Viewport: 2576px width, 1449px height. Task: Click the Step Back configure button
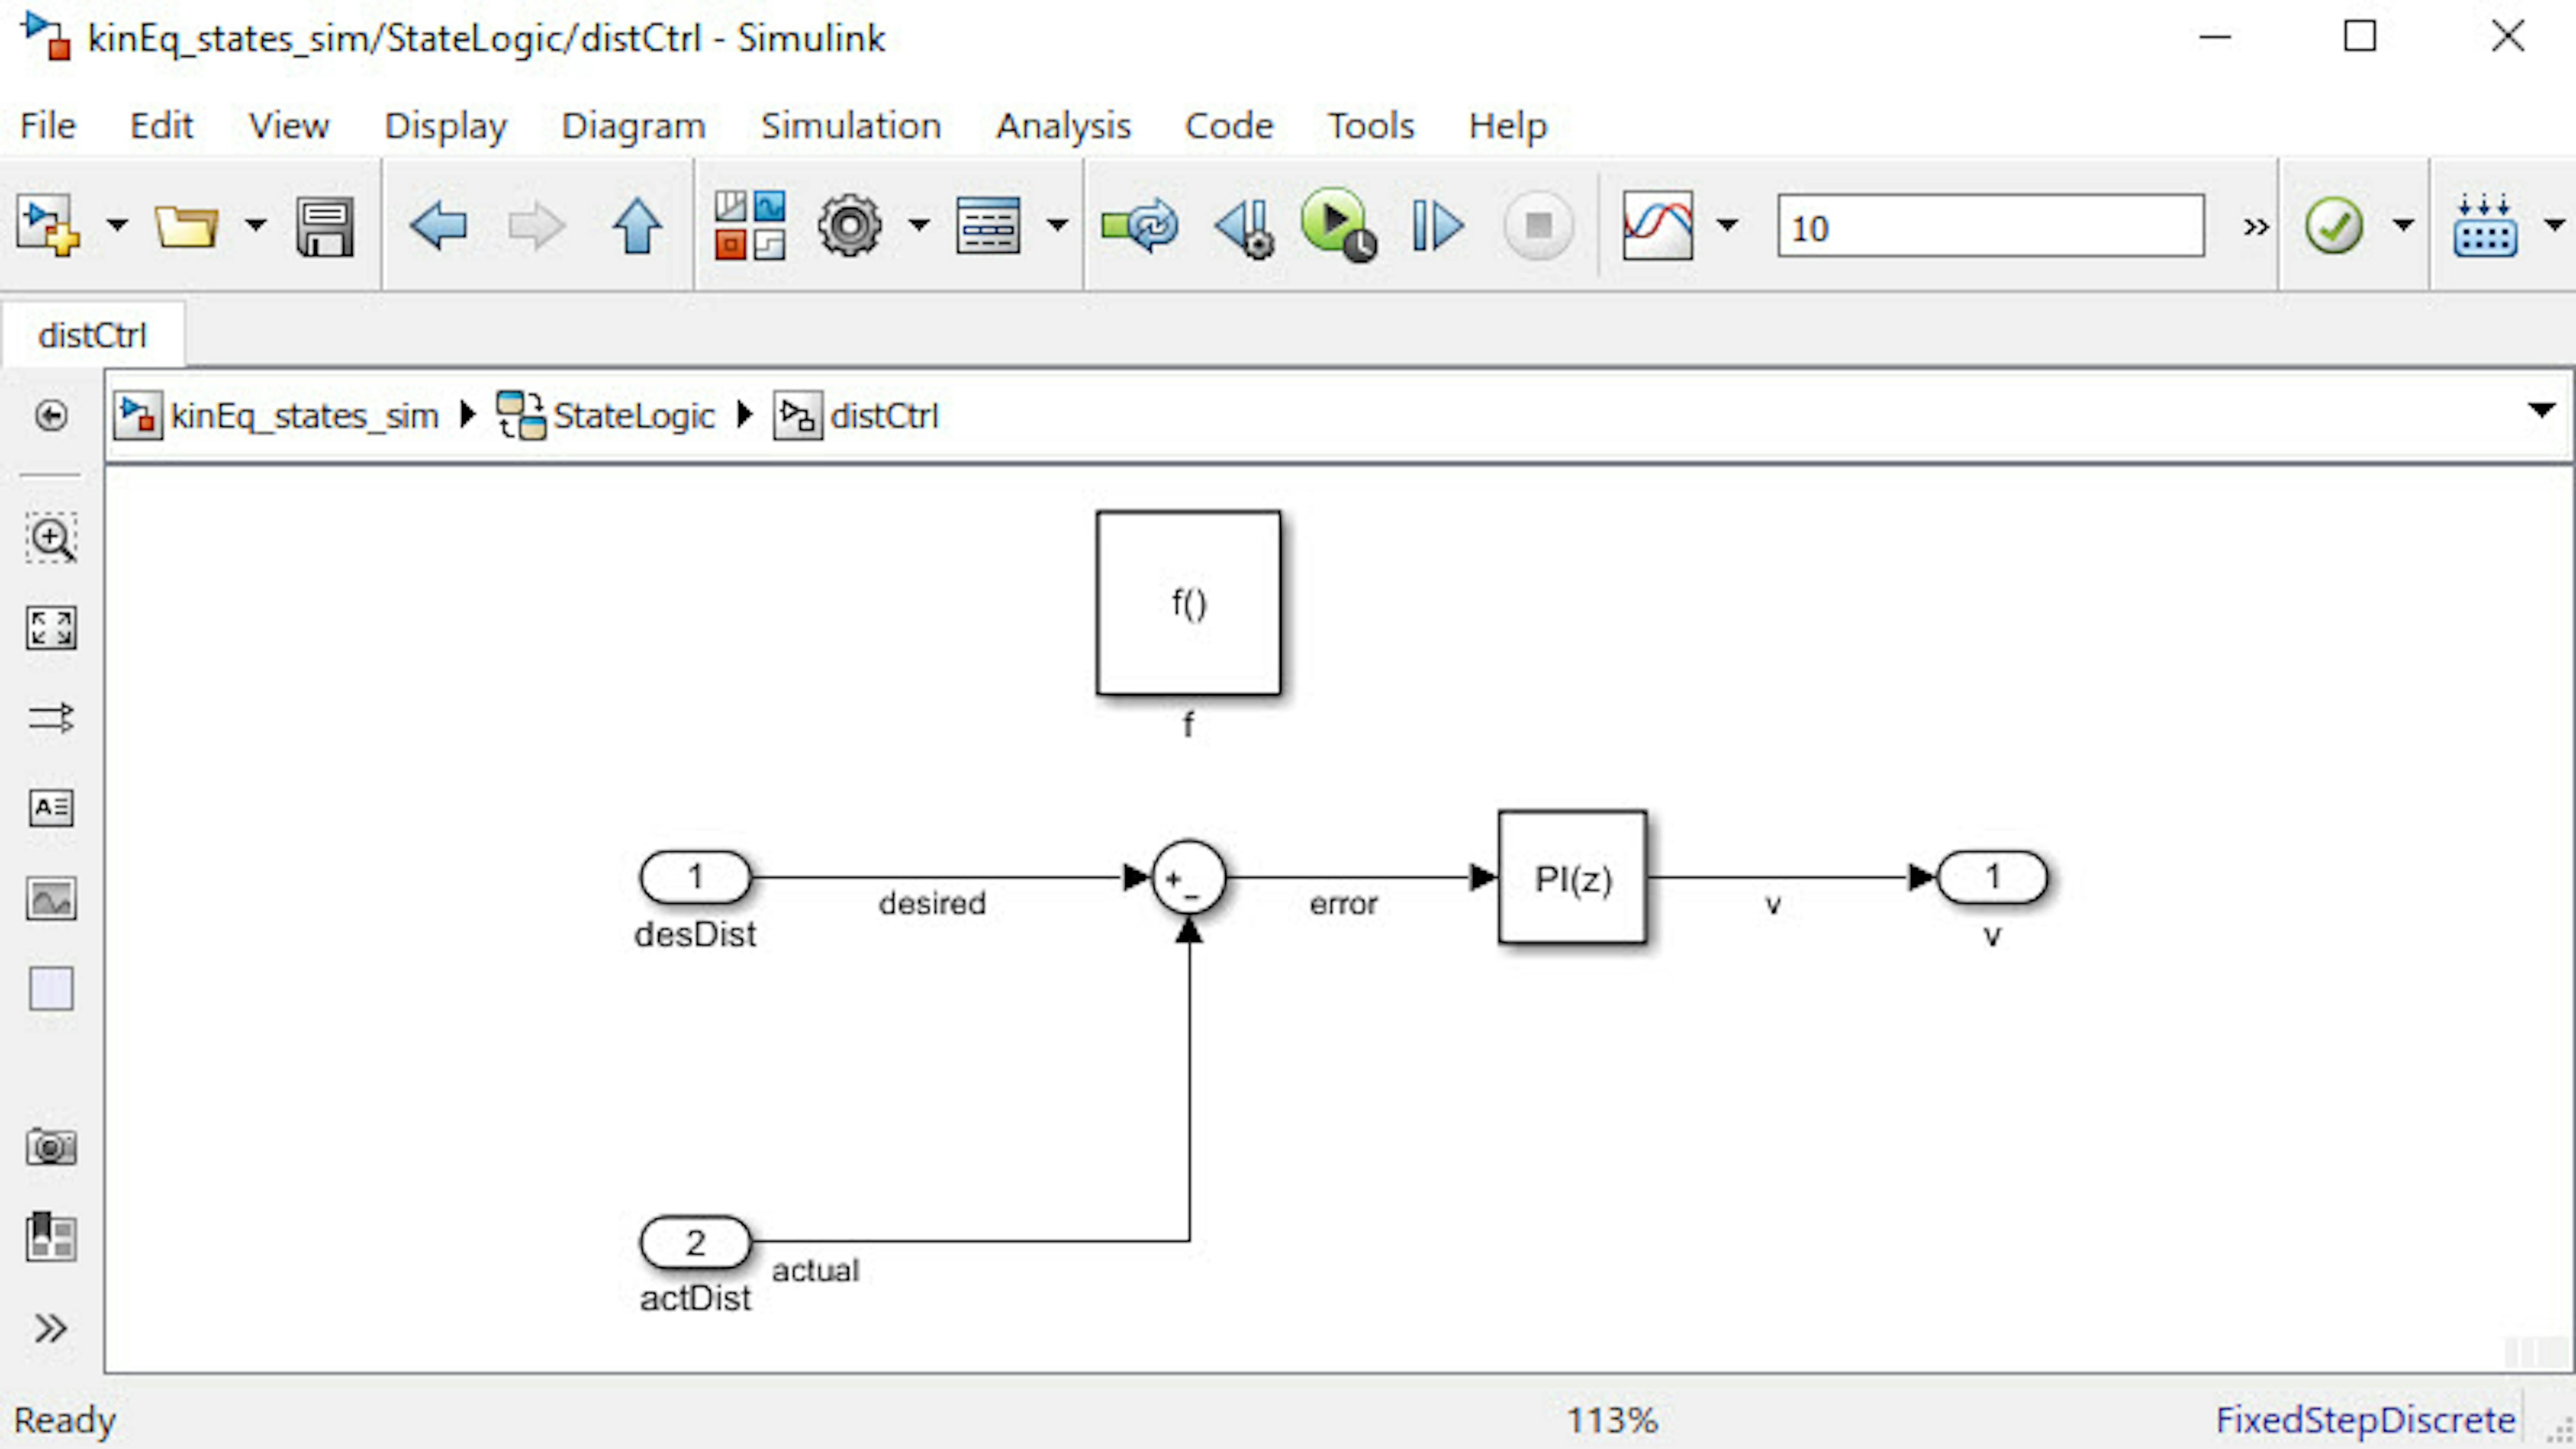click(1245, 228)
